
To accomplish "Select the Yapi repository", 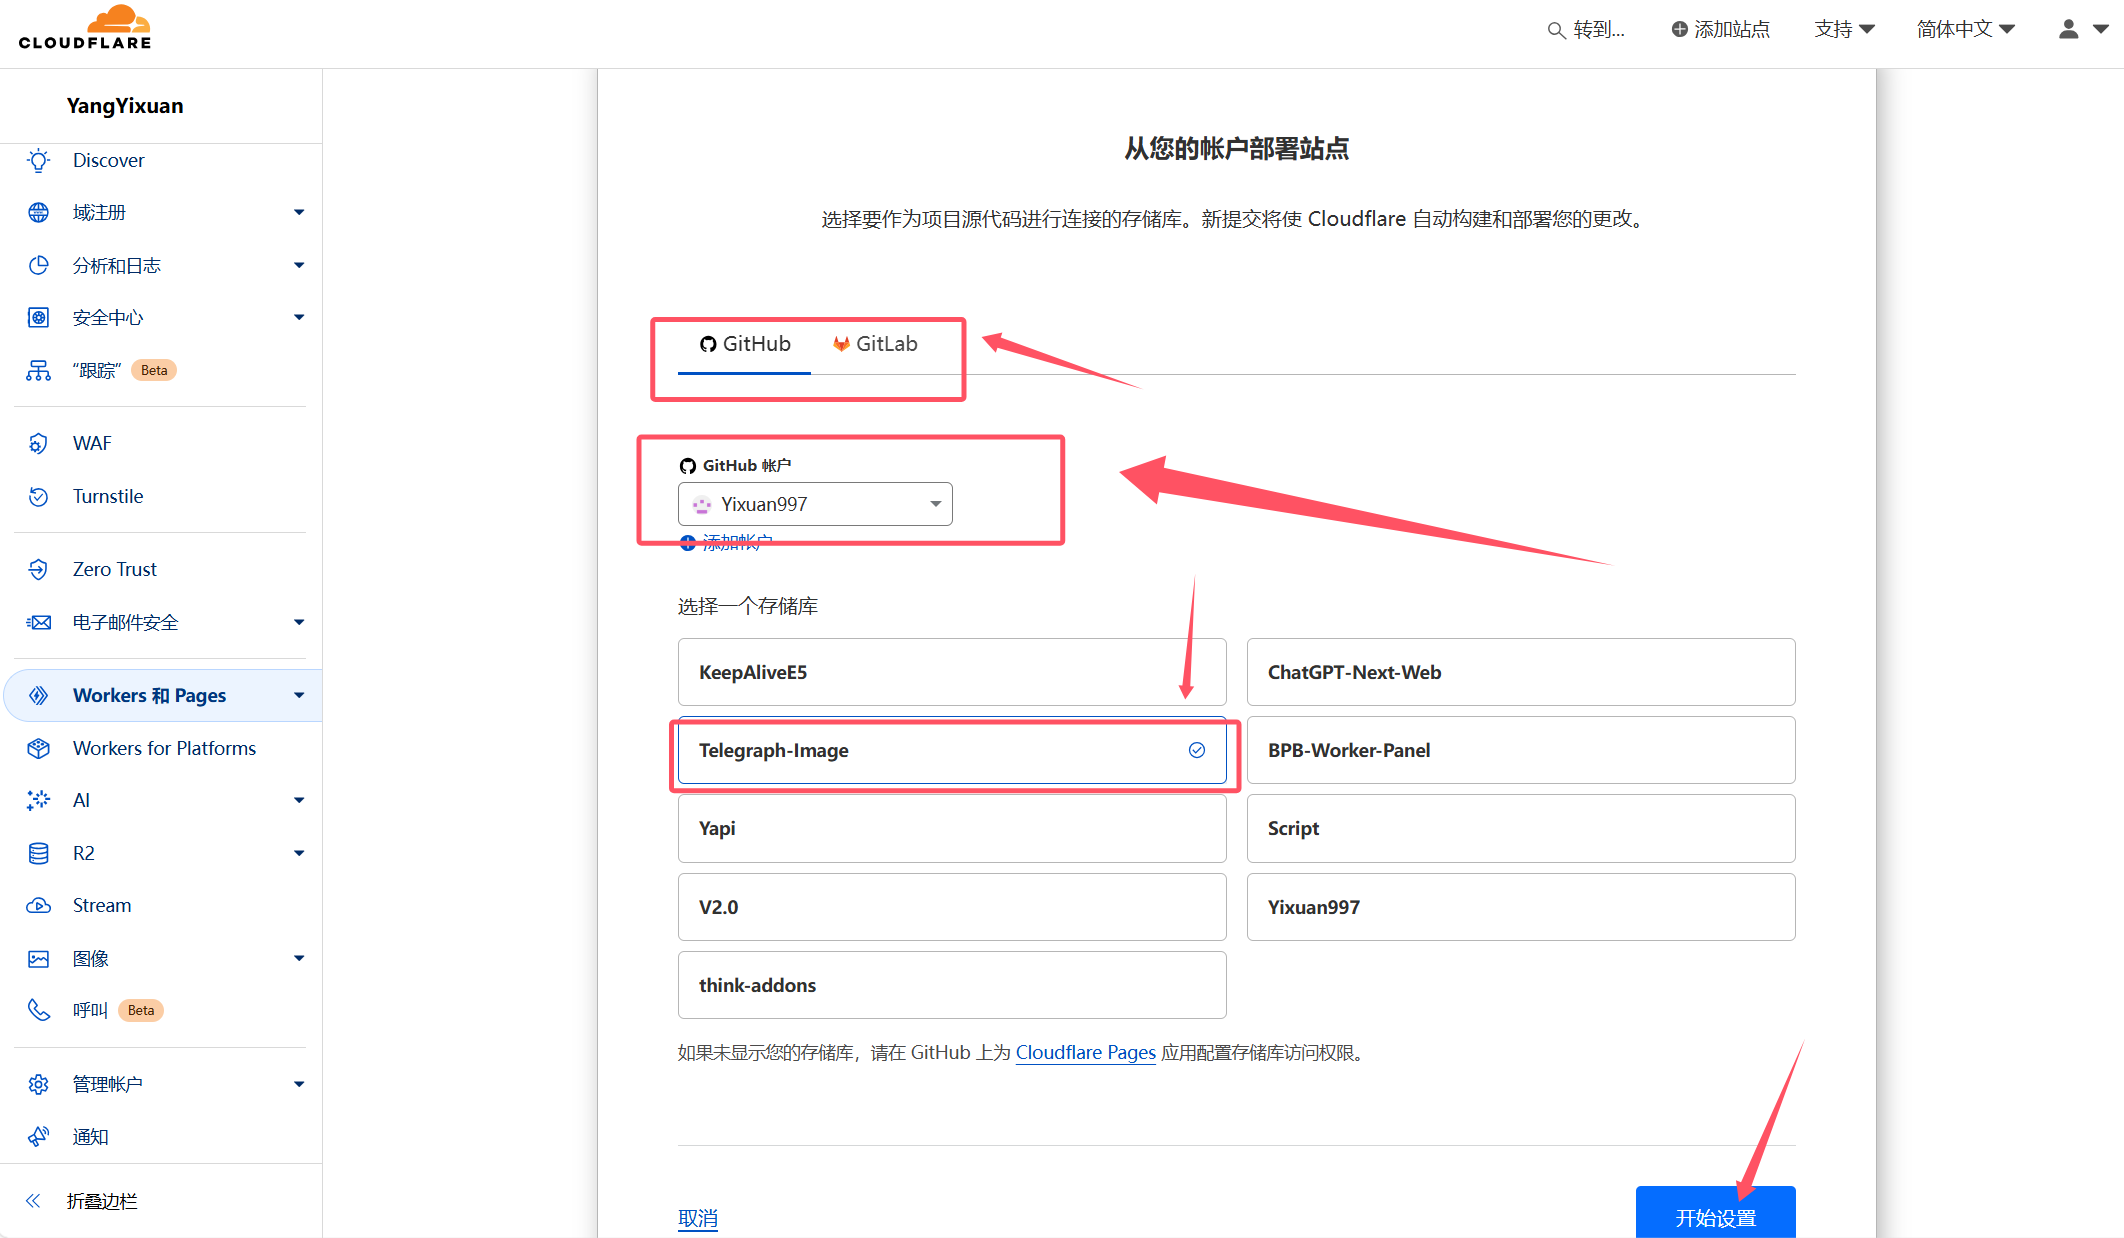I will 952,828.
